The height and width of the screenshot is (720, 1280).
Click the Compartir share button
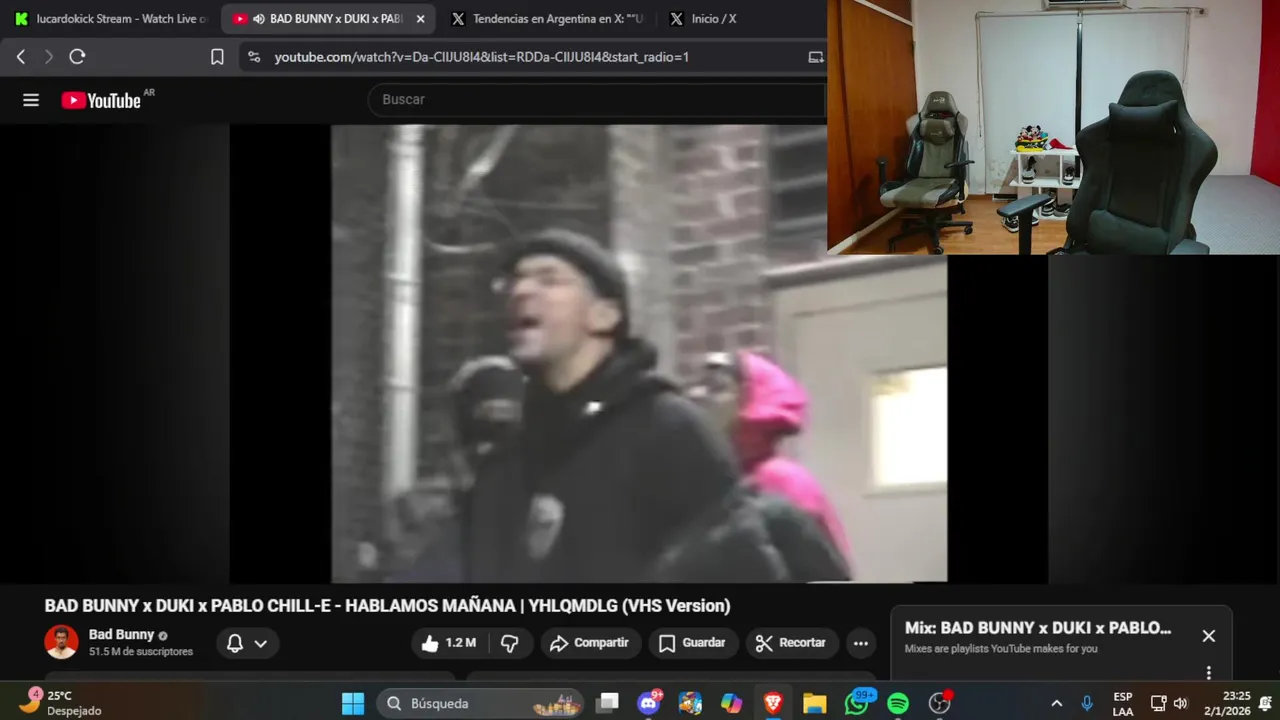click(x=590, y=643)
